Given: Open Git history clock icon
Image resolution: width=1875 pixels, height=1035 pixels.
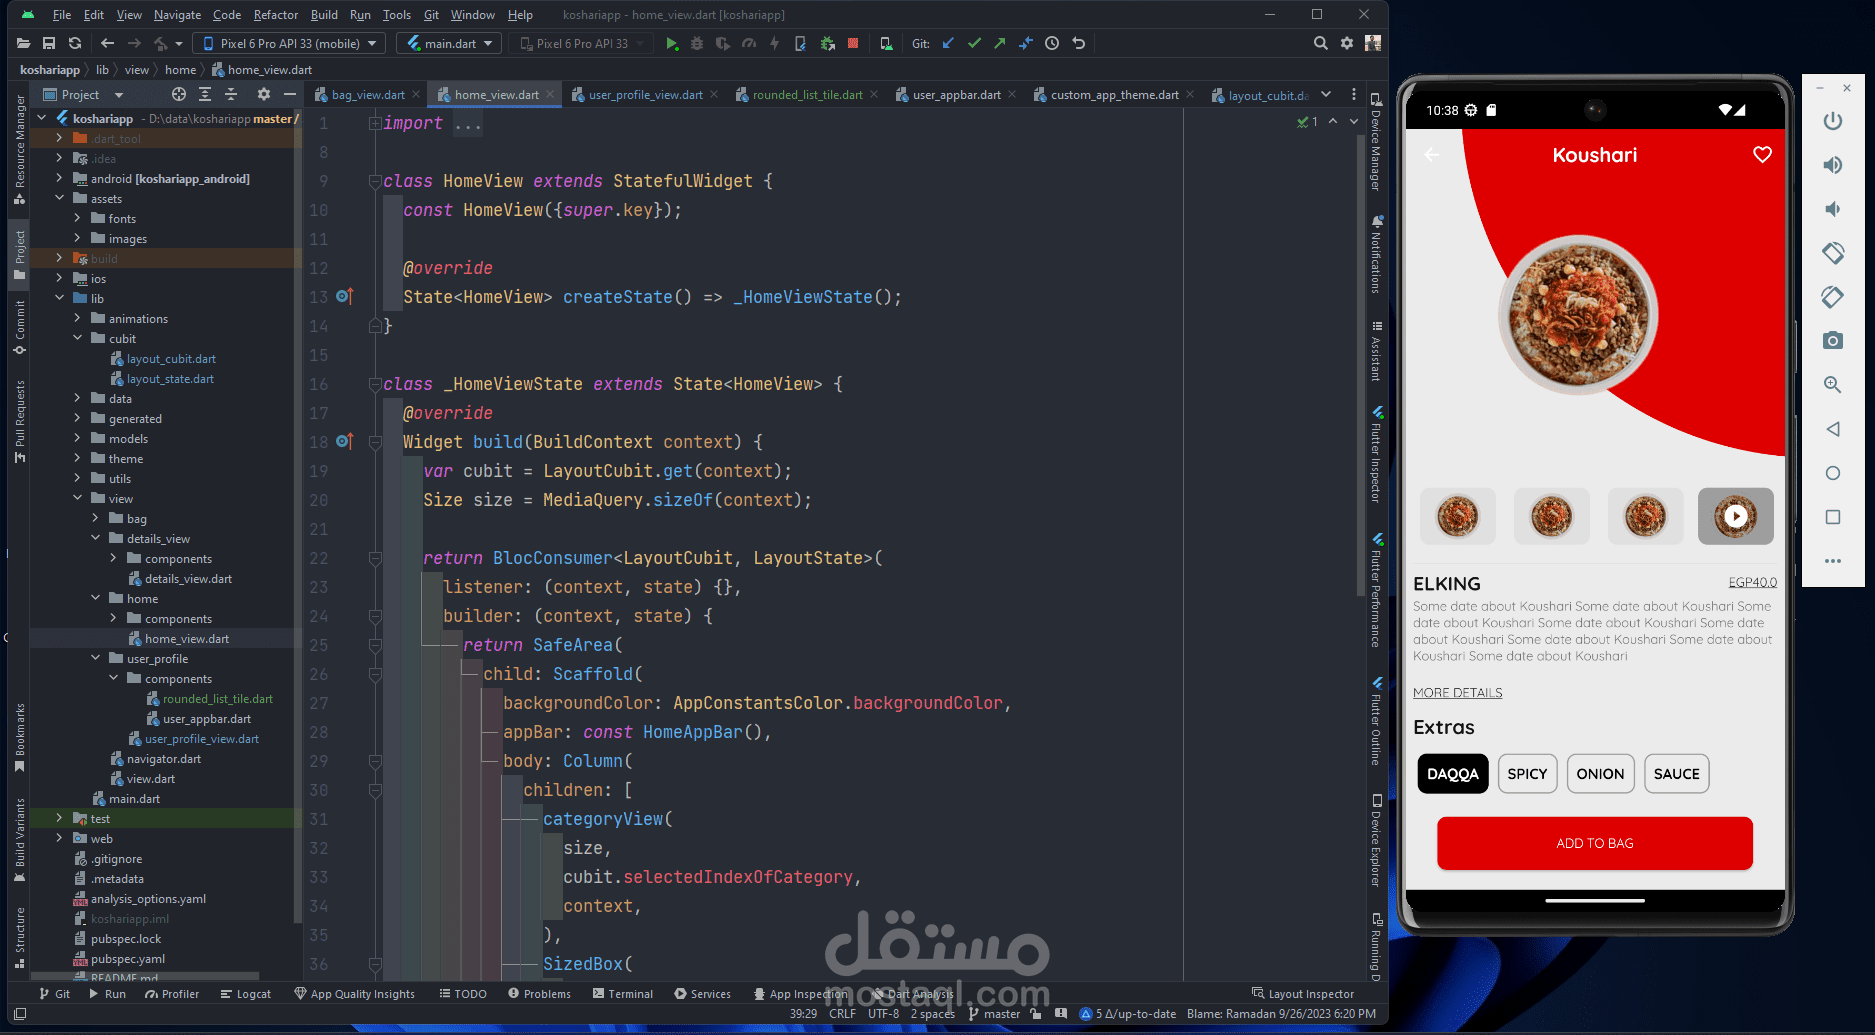Looking at the screenshot, I should tap(1052, 43).
